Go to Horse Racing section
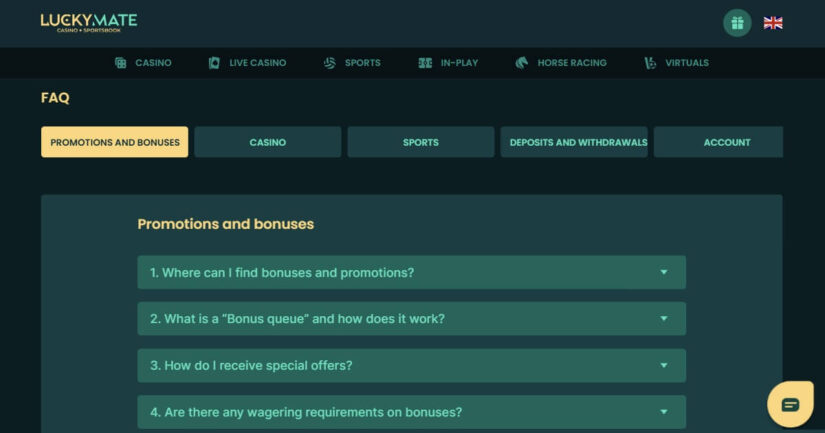825x433 pixels. [x=571, y=63]
